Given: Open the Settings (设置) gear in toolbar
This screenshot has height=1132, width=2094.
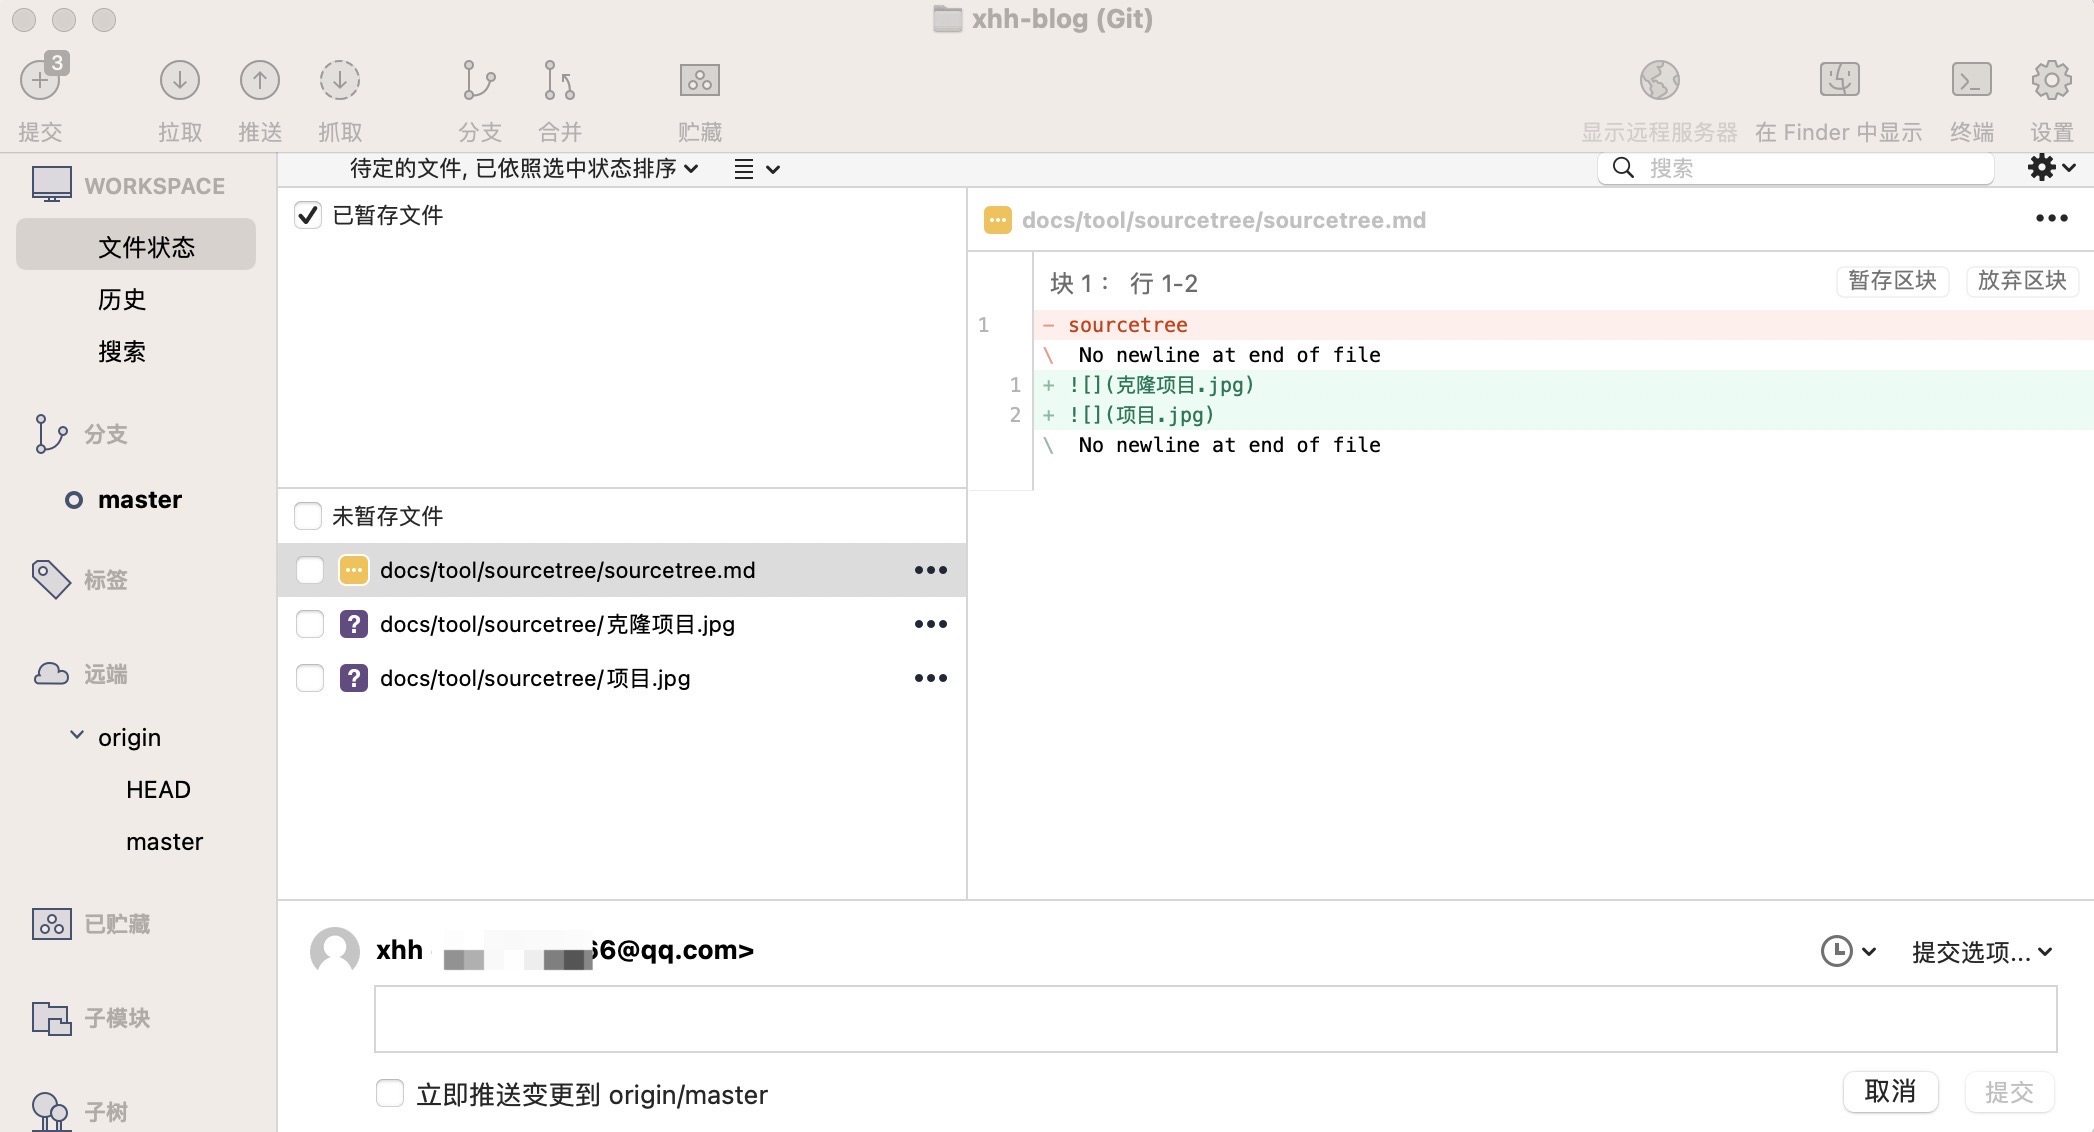Looking at the screenshot, I should pos(2051,80).
